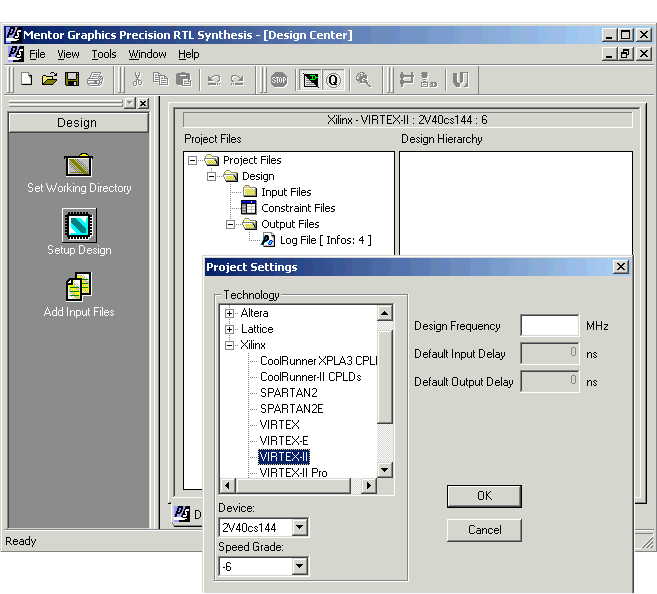
Task: Click the schematic symbol toolbar icon
Action: (406, 80)
